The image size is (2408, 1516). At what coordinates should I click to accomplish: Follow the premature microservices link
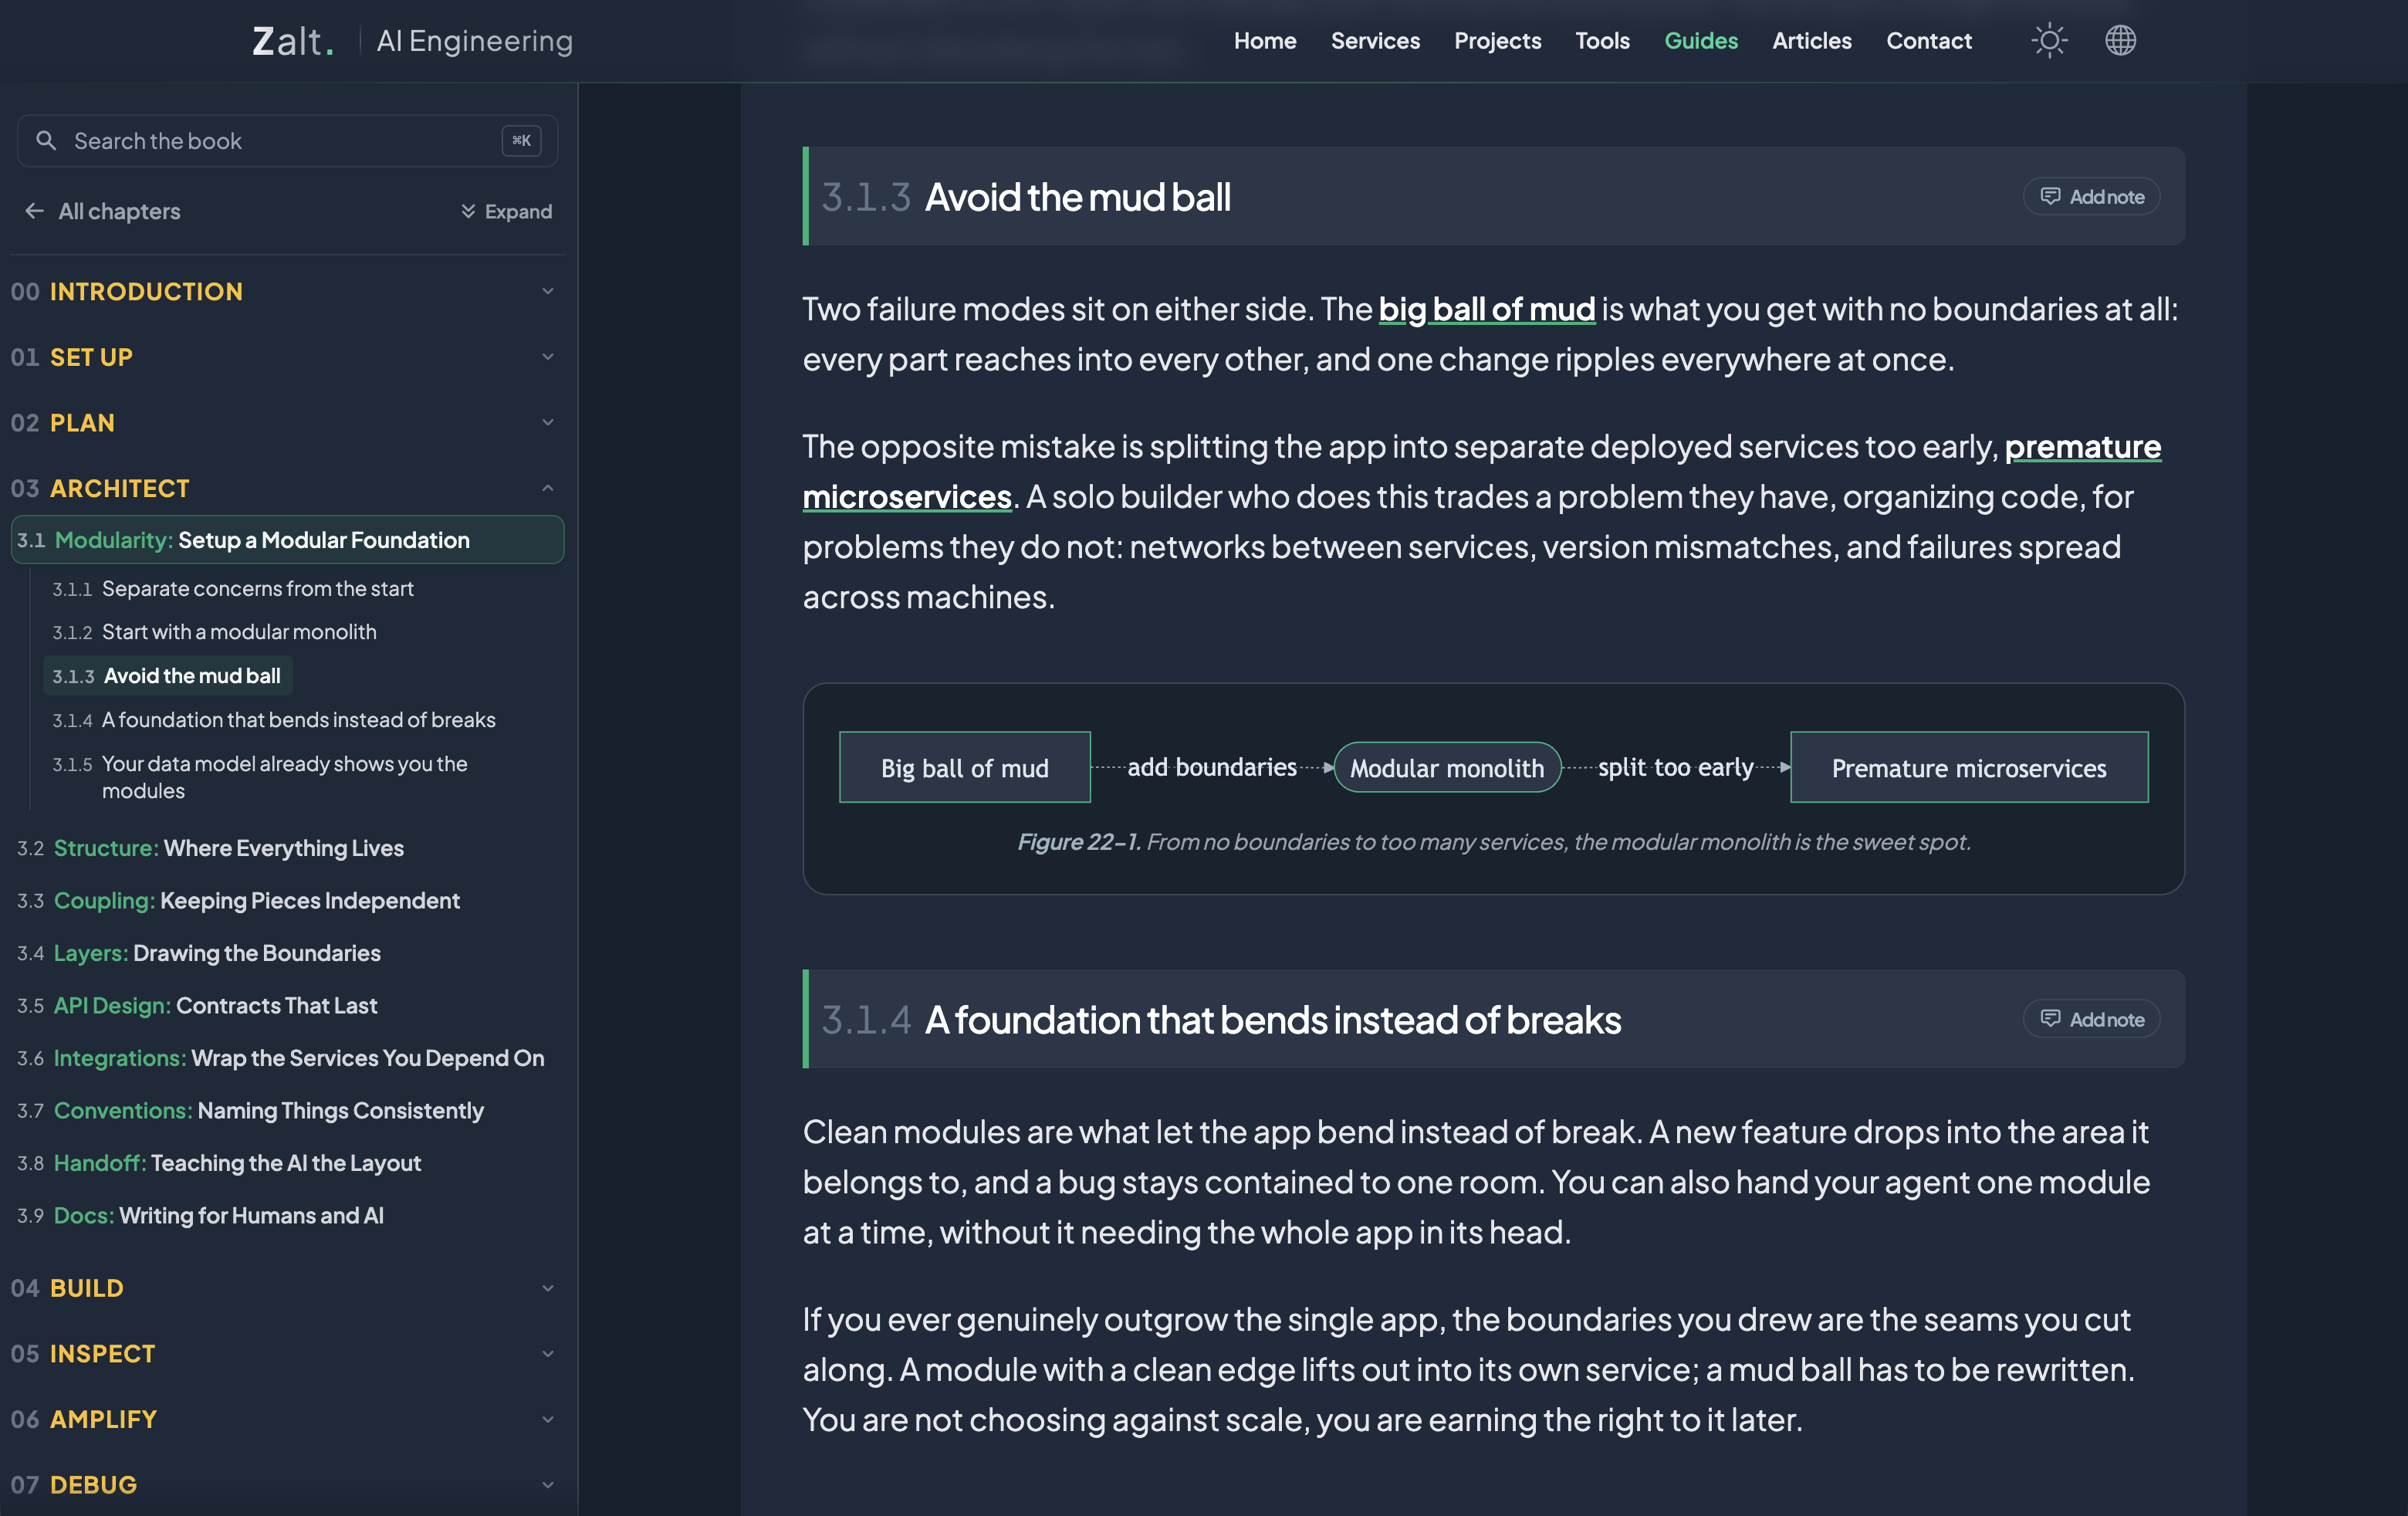[1481, 471]
